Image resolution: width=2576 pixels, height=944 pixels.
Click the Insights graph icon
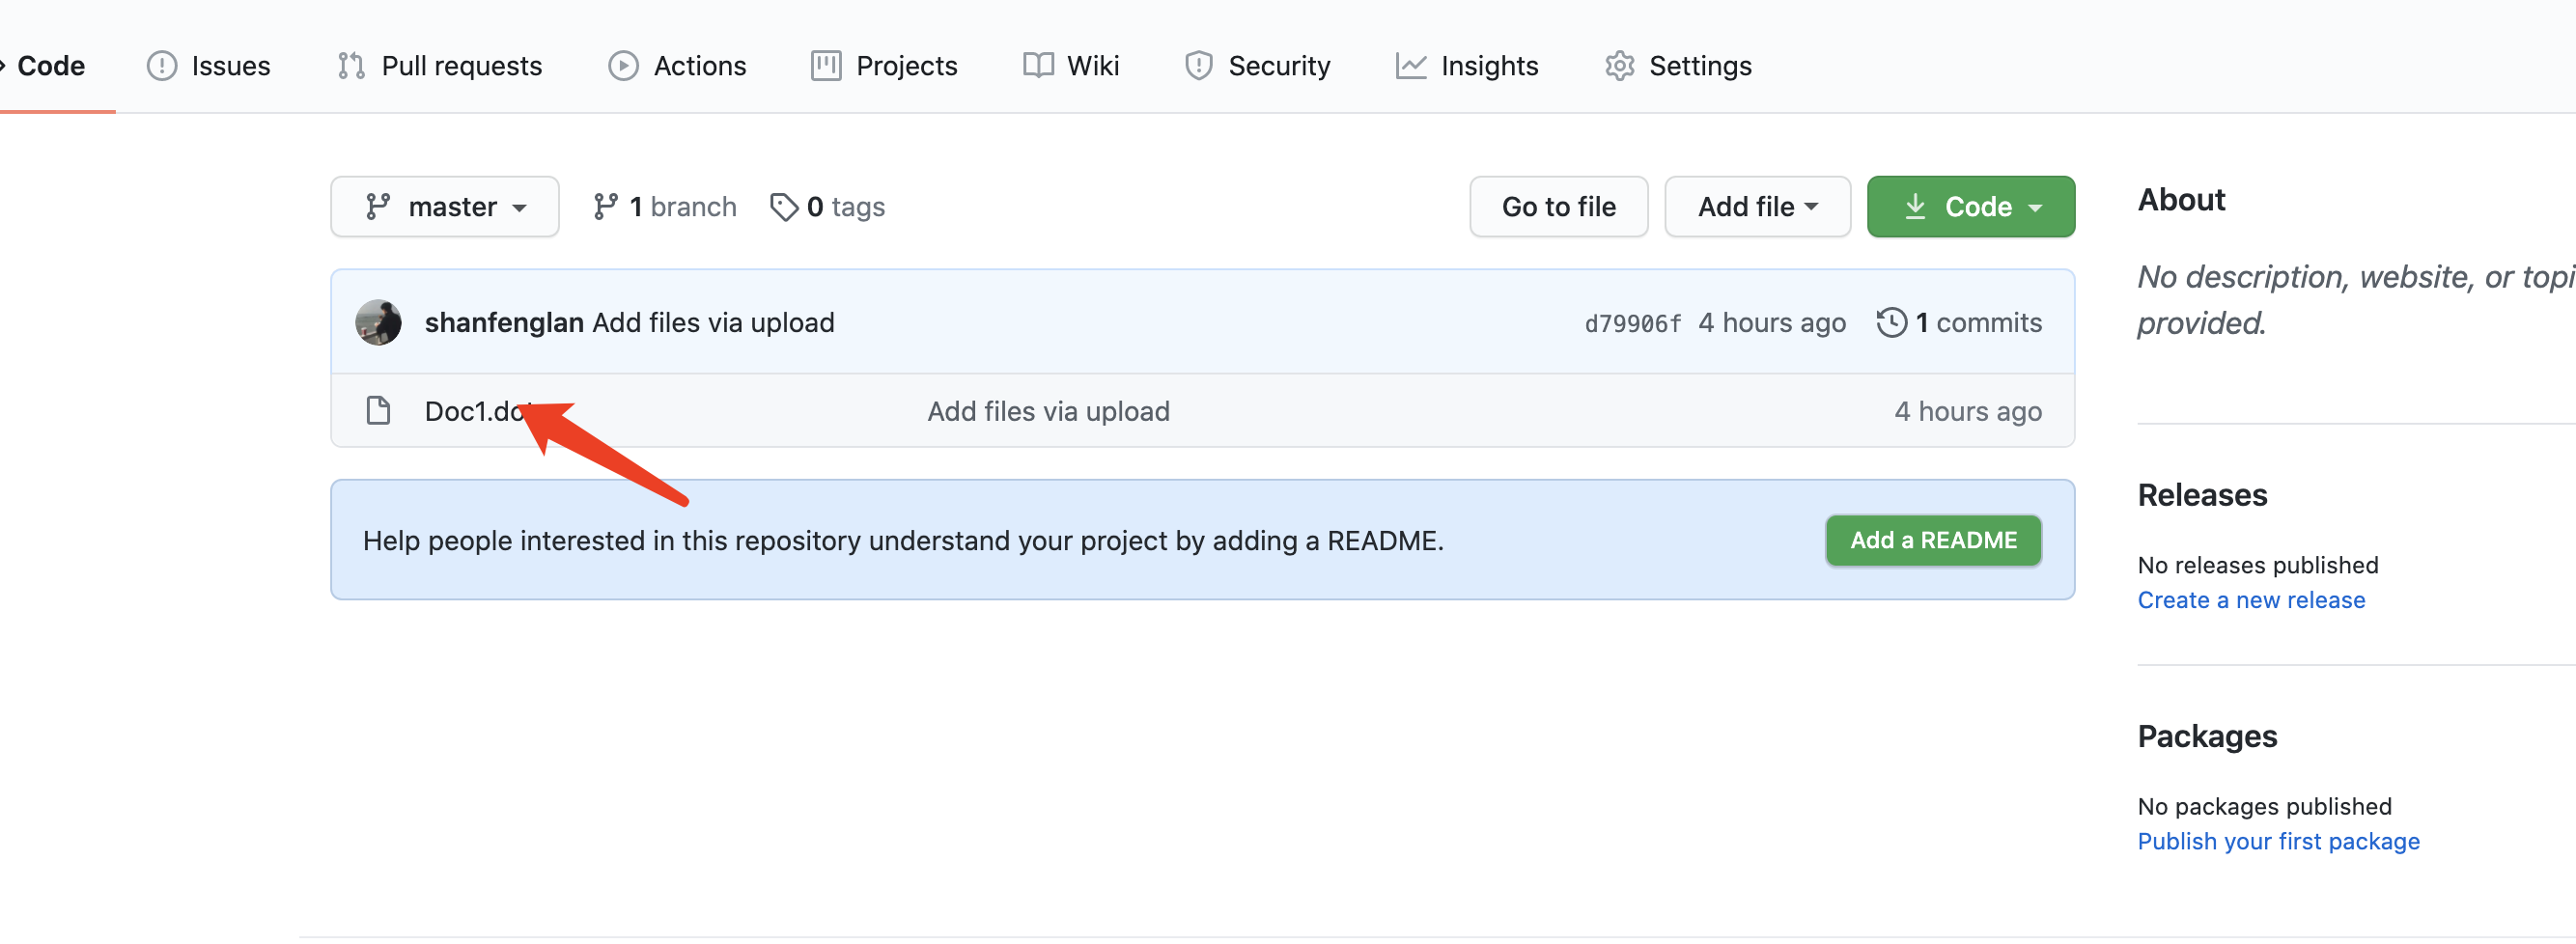click(1410, 66)
